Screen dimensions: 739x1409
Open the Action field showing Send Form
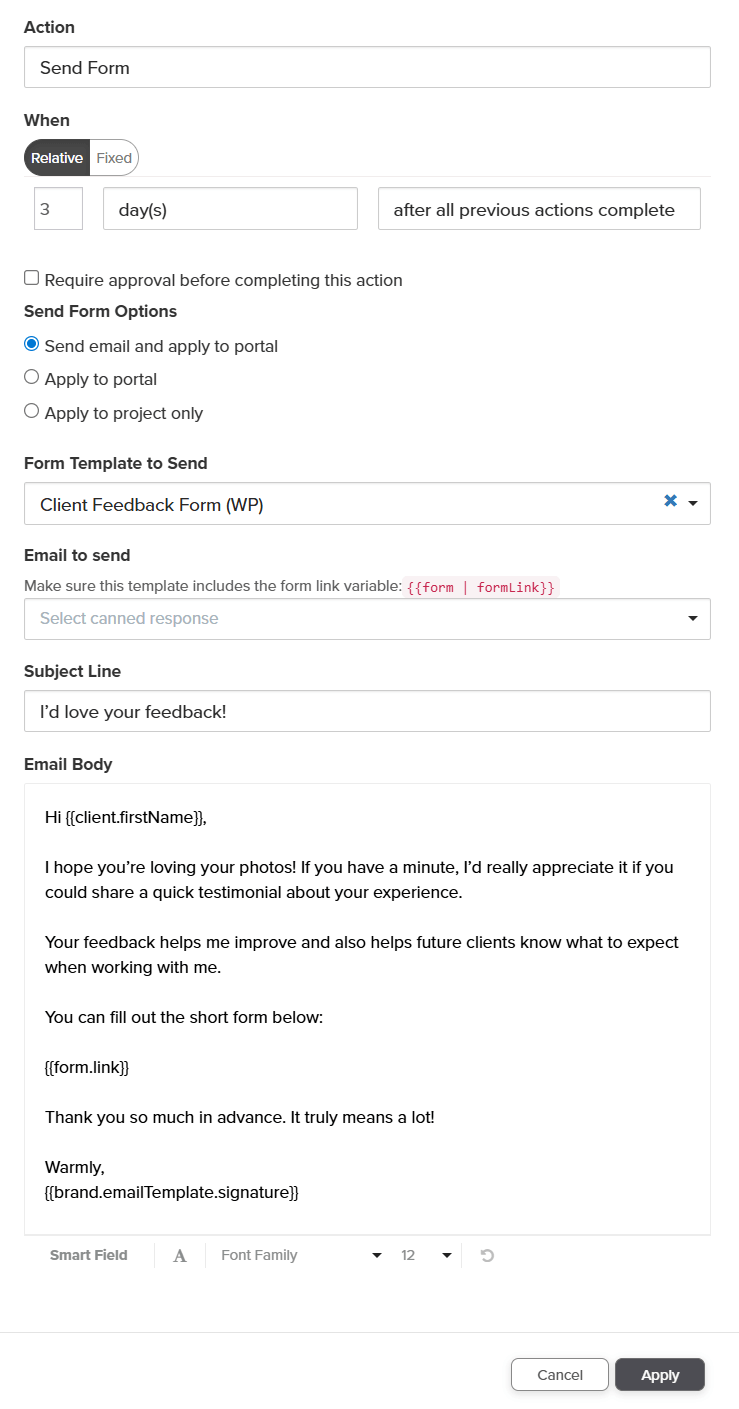(367, 68)
